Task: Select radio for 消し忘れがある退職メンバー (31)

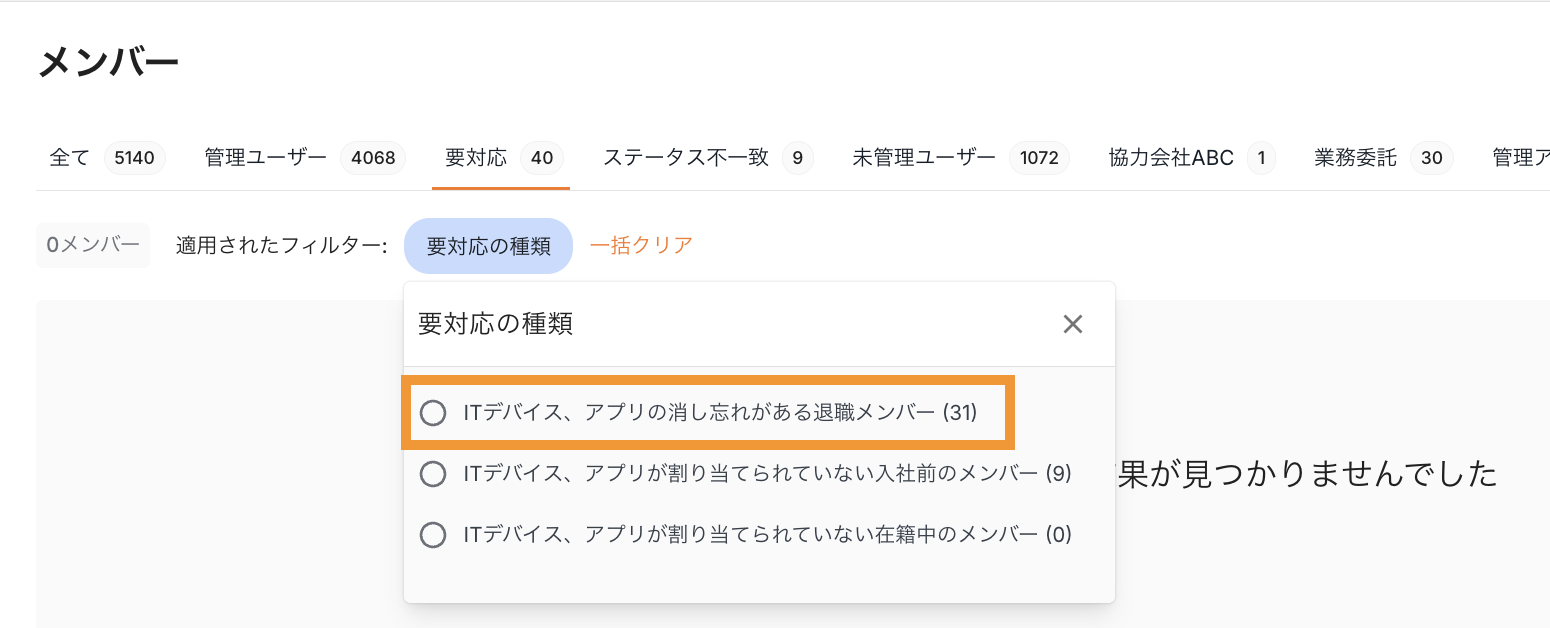Action: (433, 412)
